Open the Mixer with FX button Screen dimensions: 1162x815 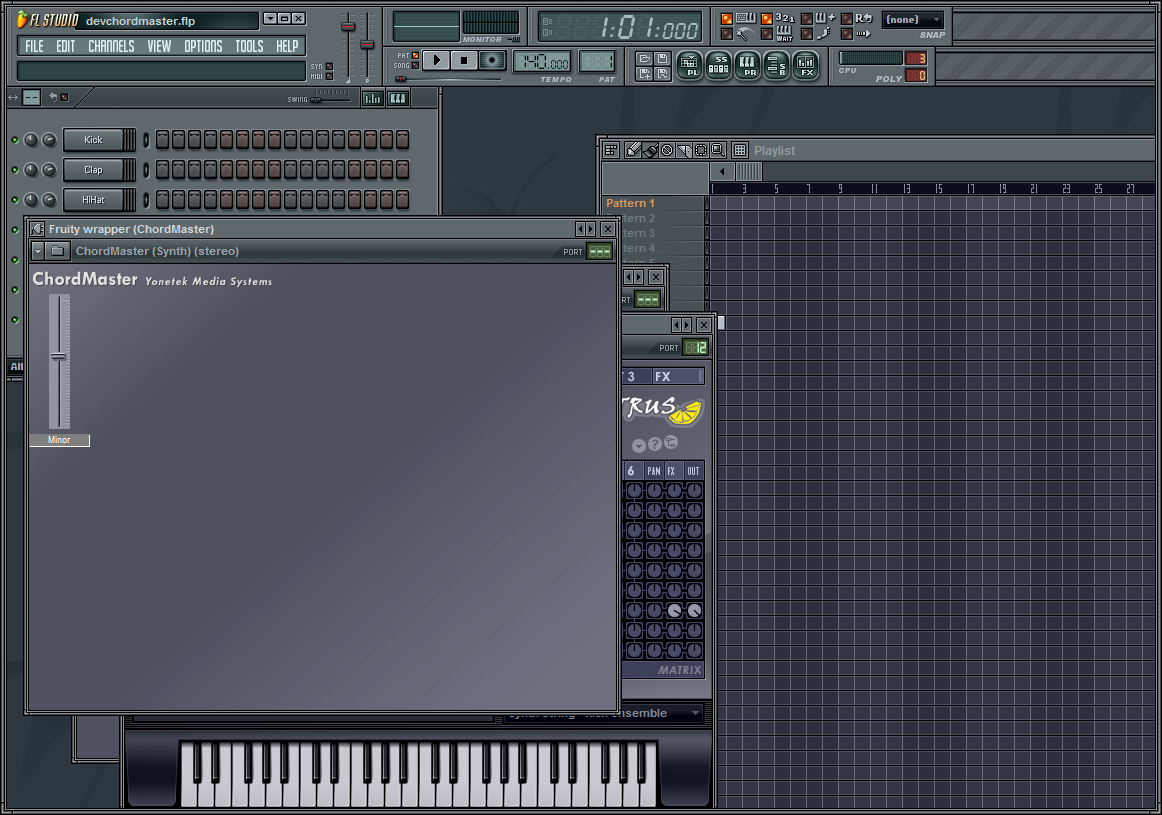(806, 65)
